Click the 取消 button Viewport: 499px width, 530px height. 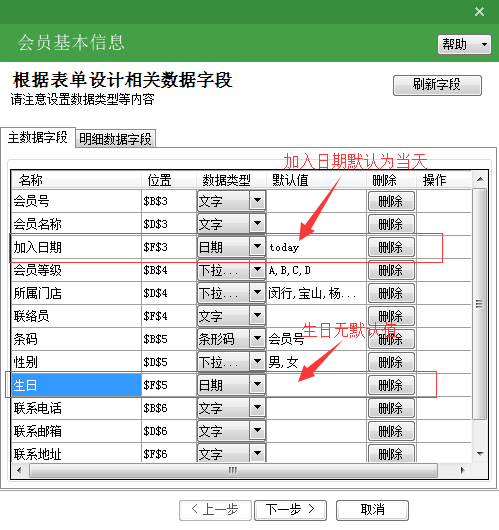coord(373,509)
